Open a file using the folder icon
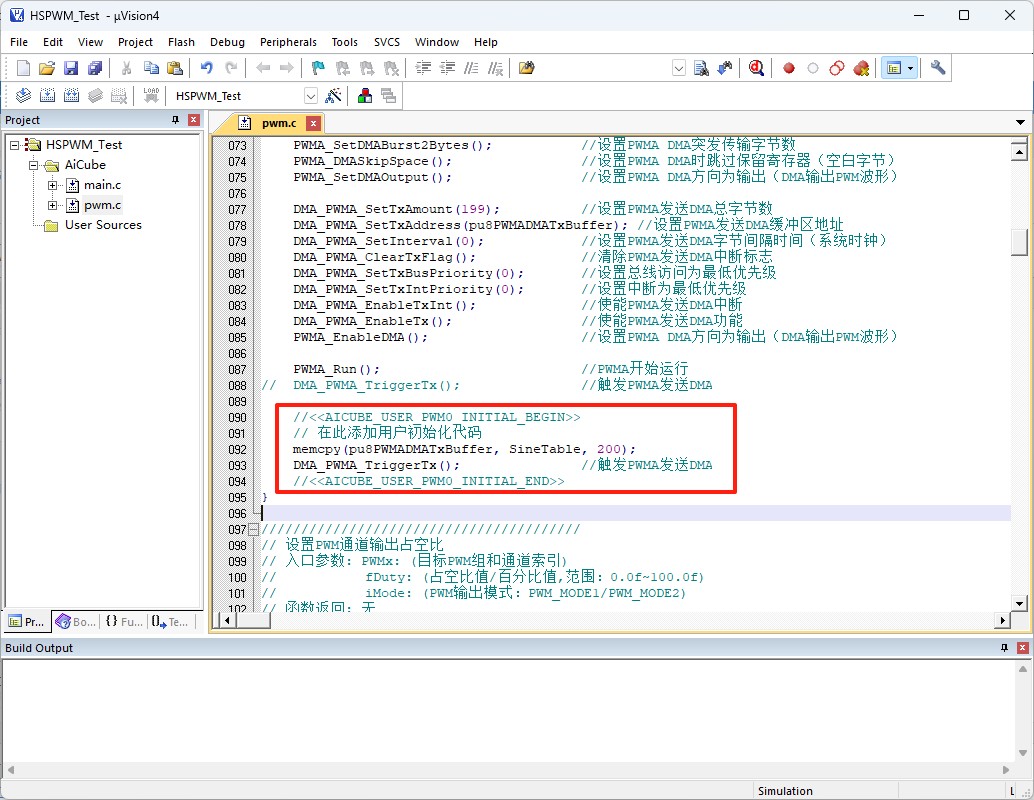The image size is (1034, 800). 47,68
